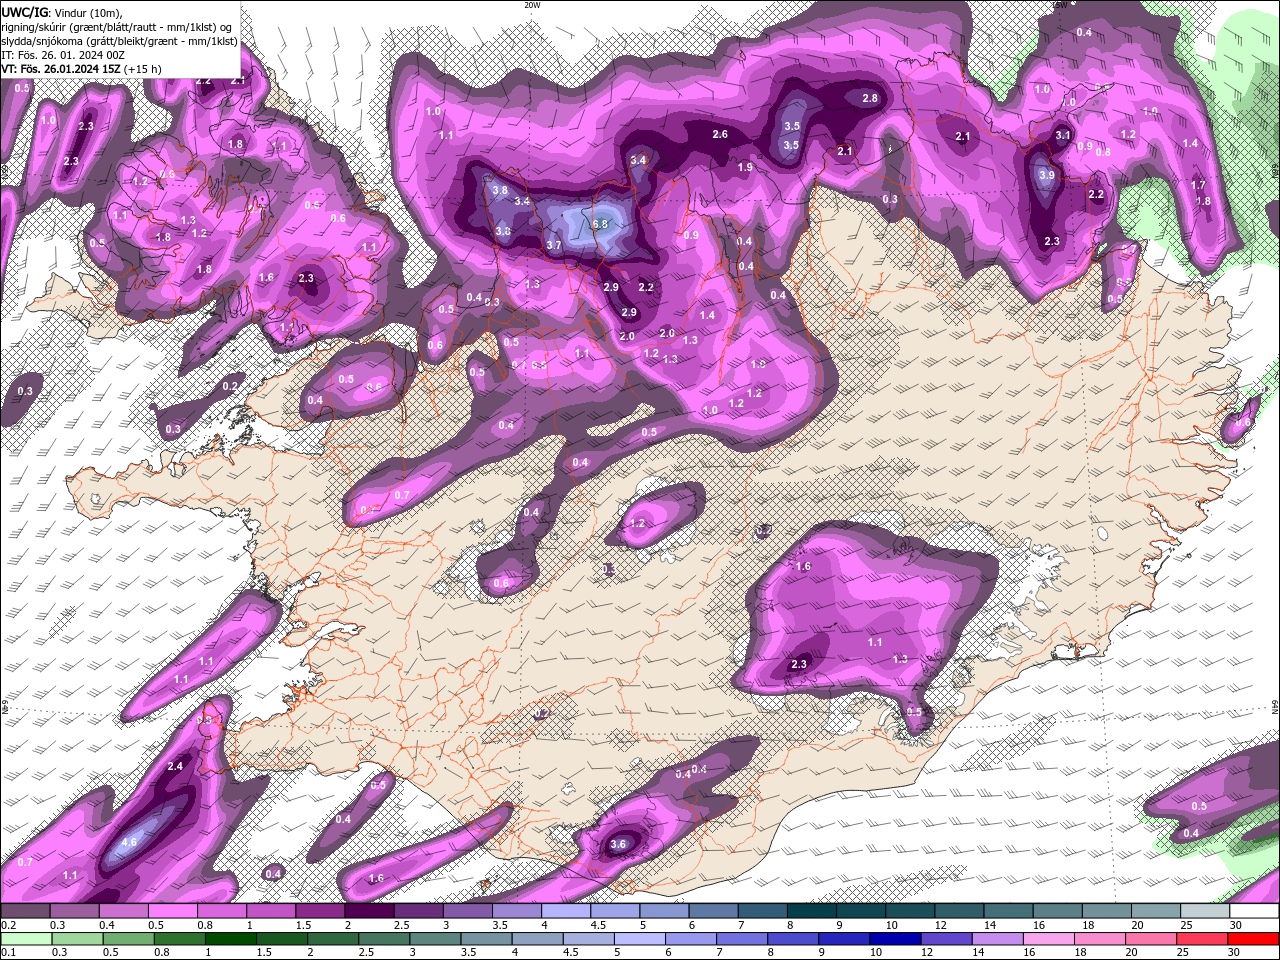Screen dimensions: 1280x960
Task: Click the 'UWC/IG: Vindur (10m)' title line
Action: click(x=63, y=12)
